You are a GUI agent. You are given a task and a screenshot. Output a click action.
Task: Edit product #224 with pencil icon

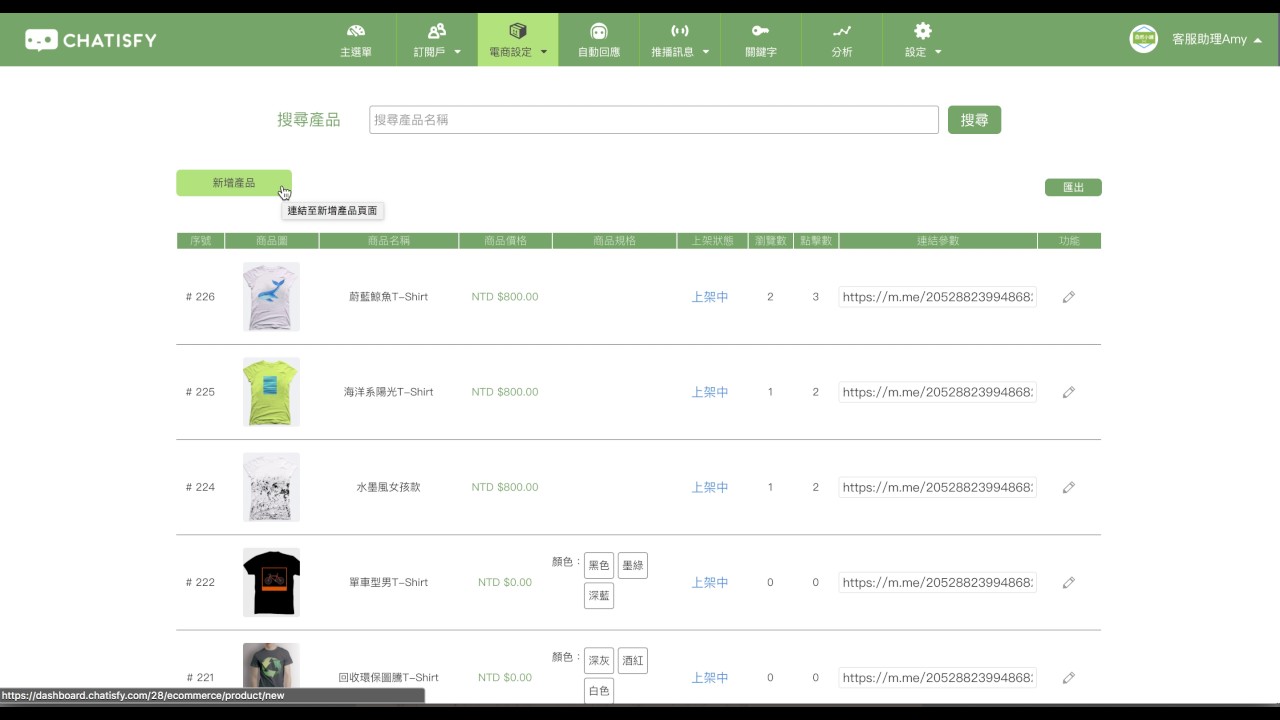coord(1068,487)
